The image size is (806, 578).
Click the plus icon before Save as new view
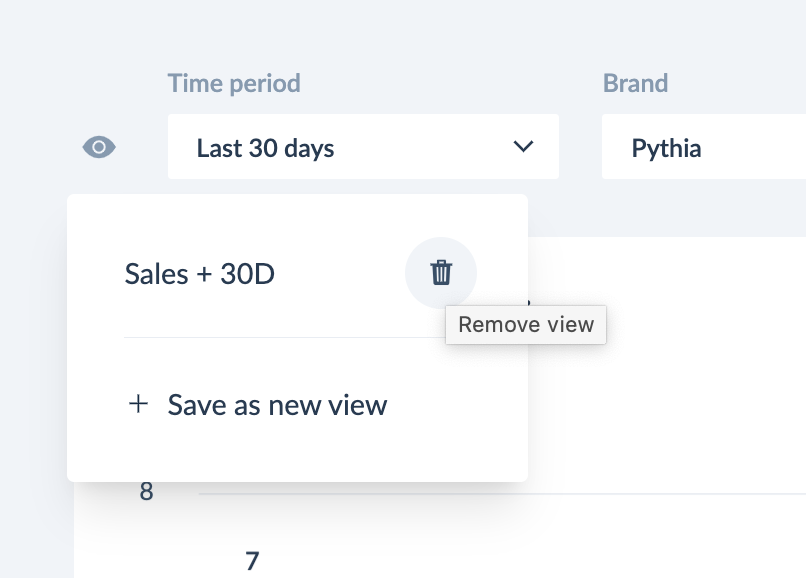pyautogui.click(x=138, y=404)
